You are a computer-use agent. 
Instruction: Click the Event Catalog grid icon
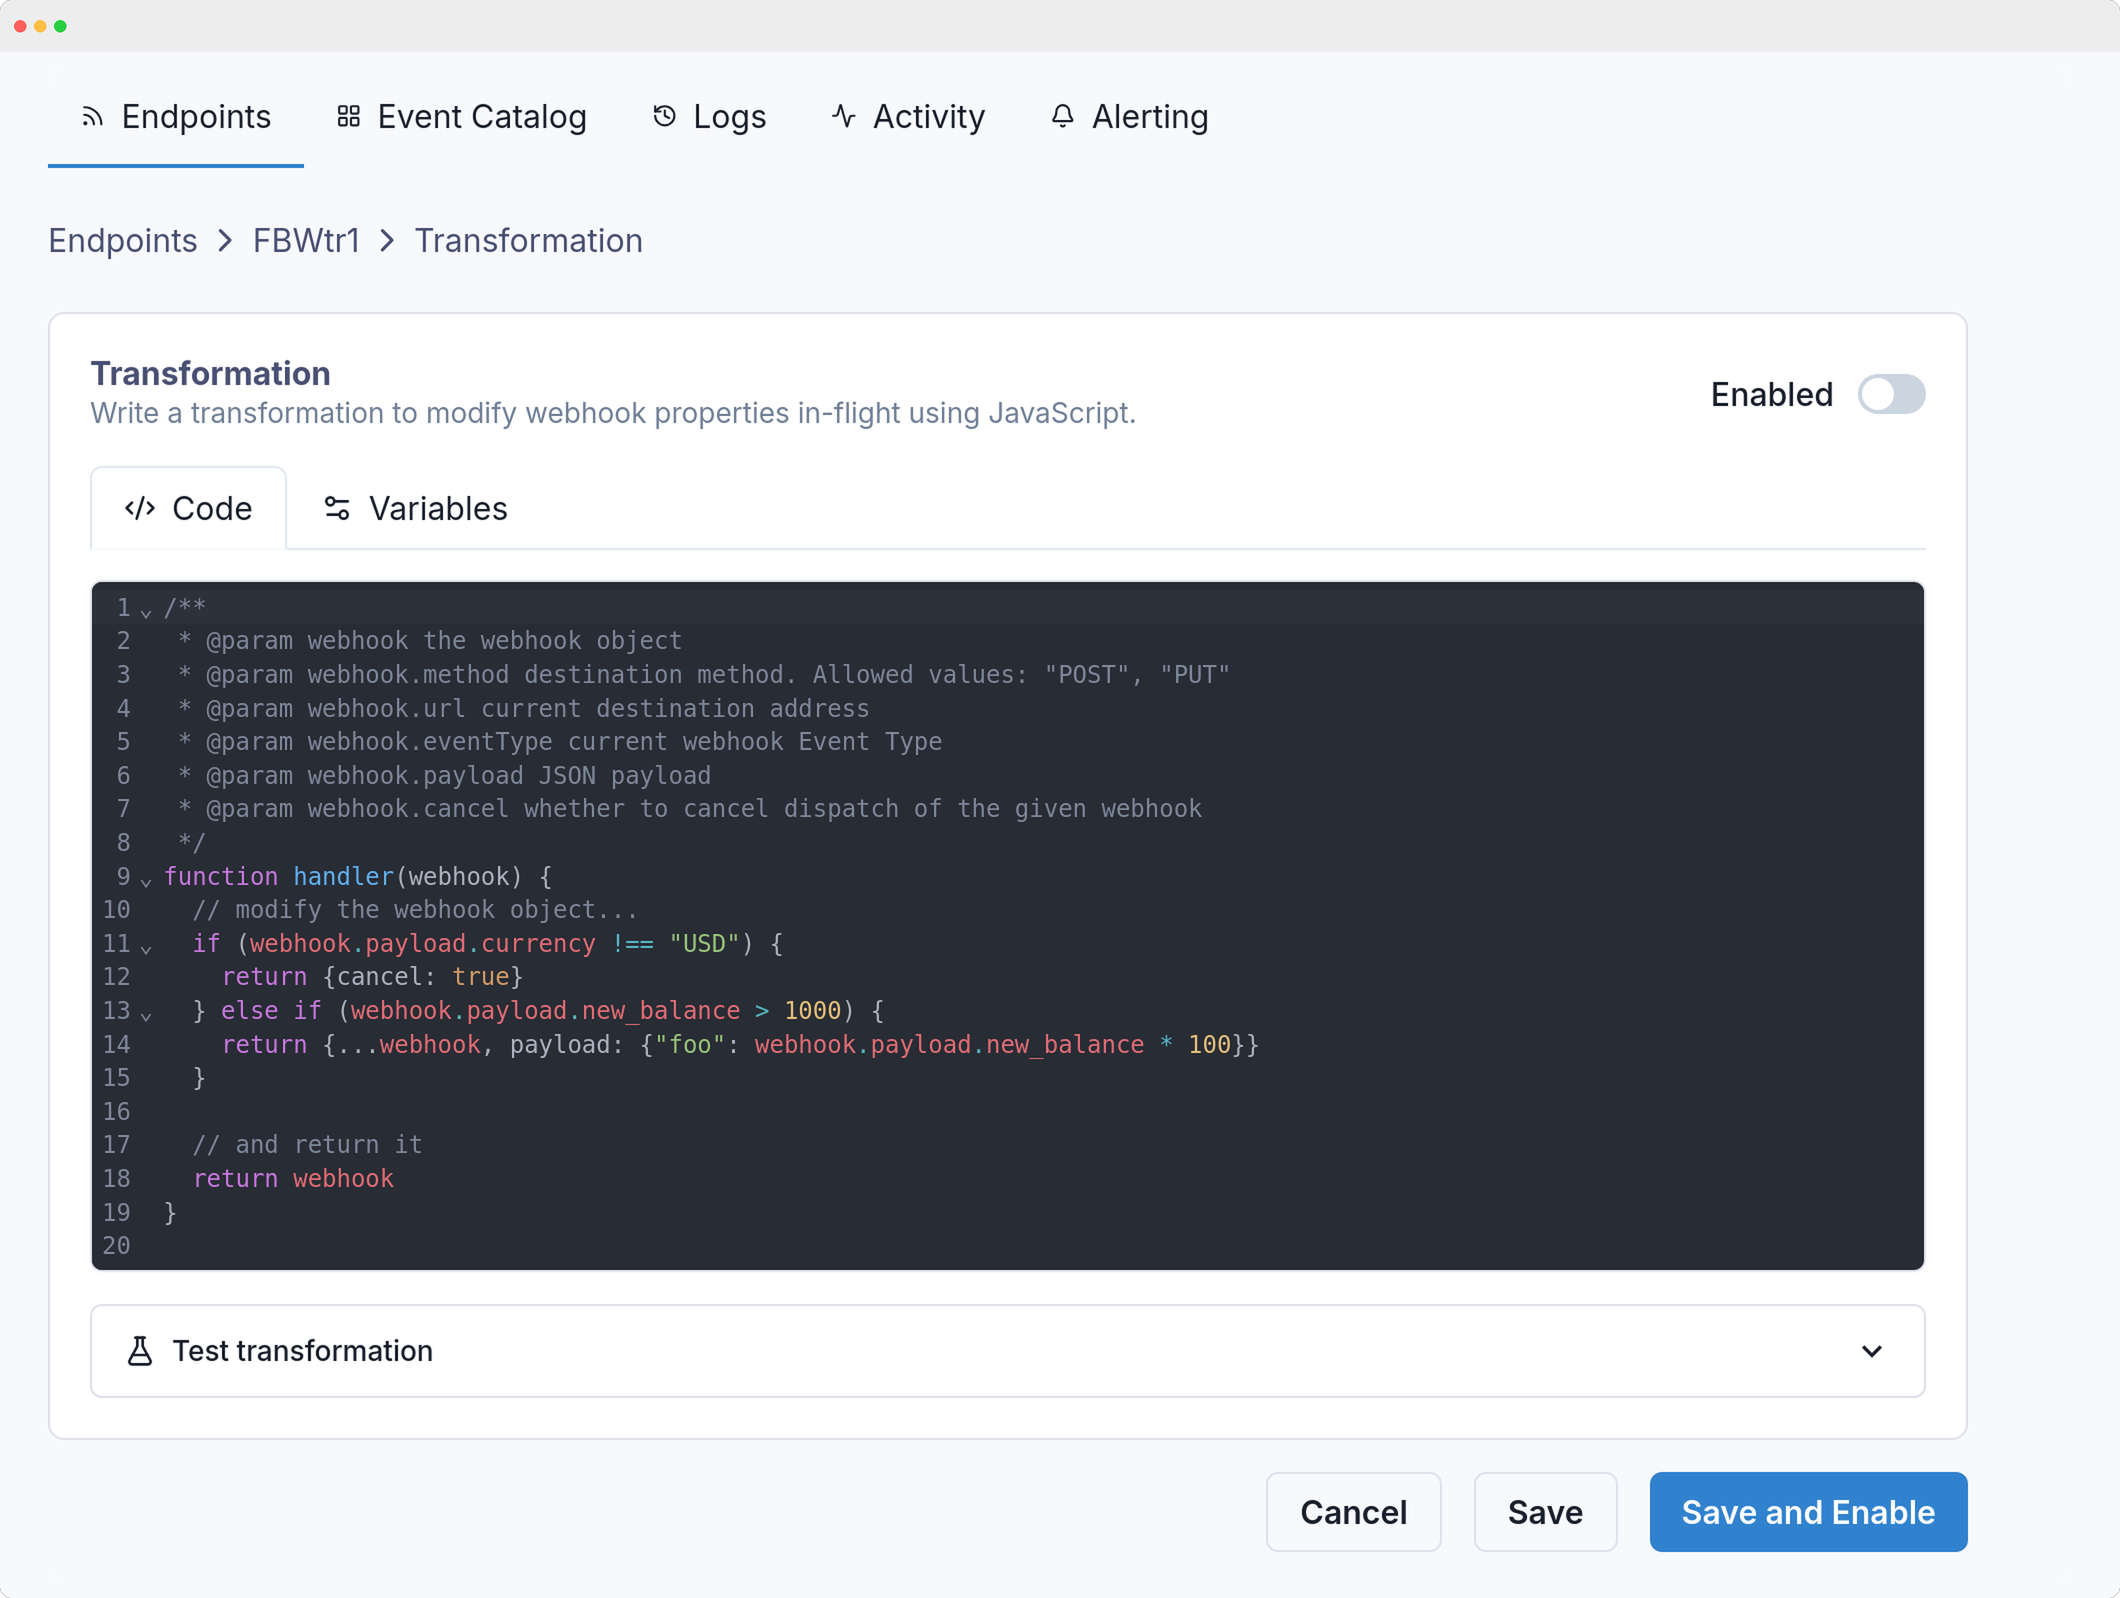tap(348, 117)
